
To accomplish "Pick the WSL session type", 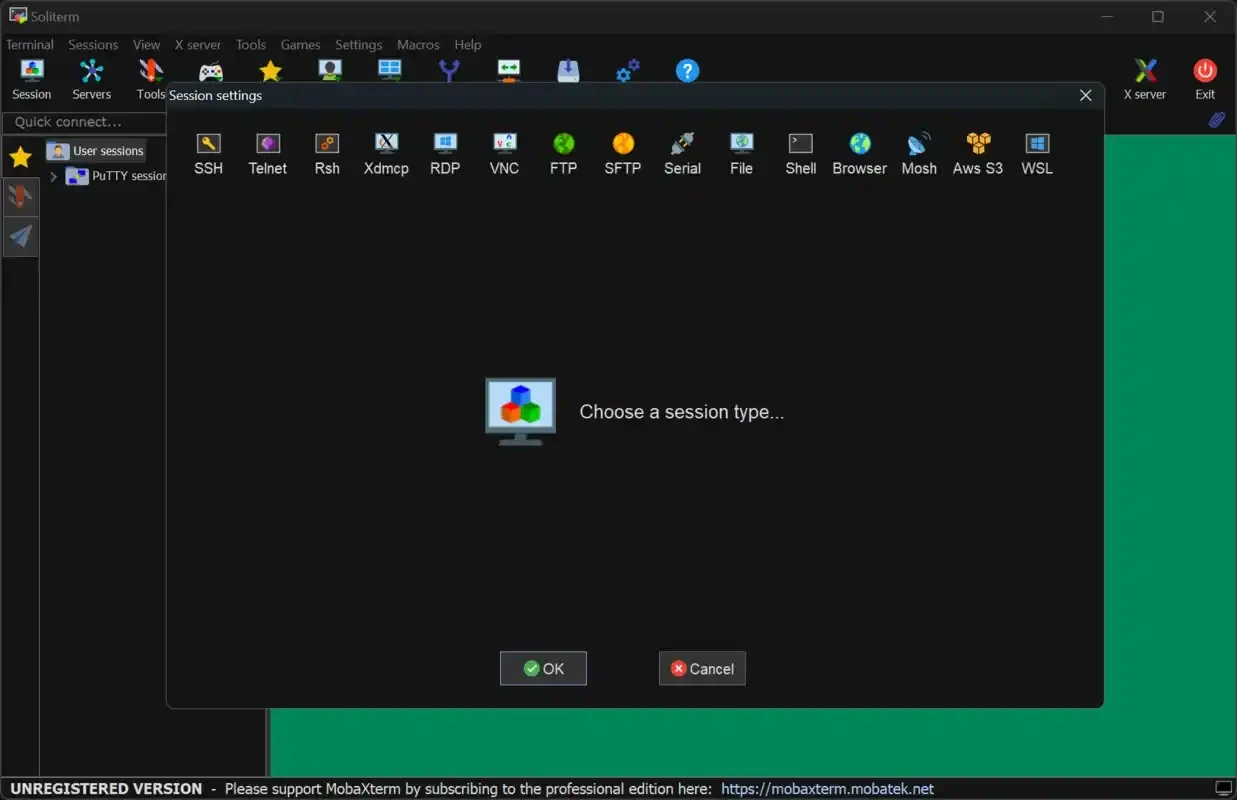I will (1037, 155).
